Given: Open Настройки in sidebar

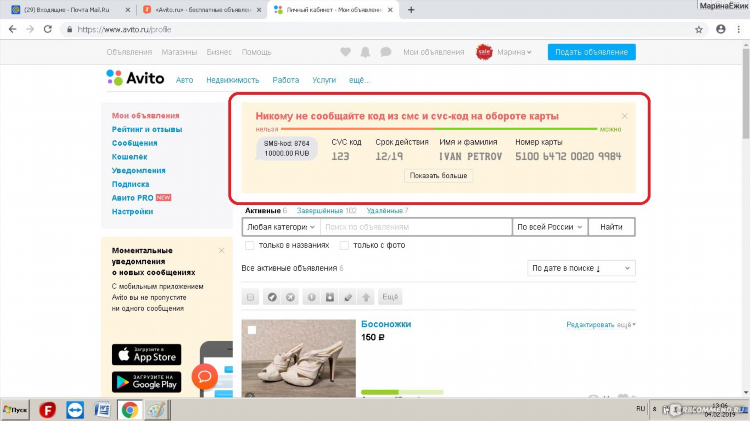Looking at the screenshot, I should pos(132,211).
